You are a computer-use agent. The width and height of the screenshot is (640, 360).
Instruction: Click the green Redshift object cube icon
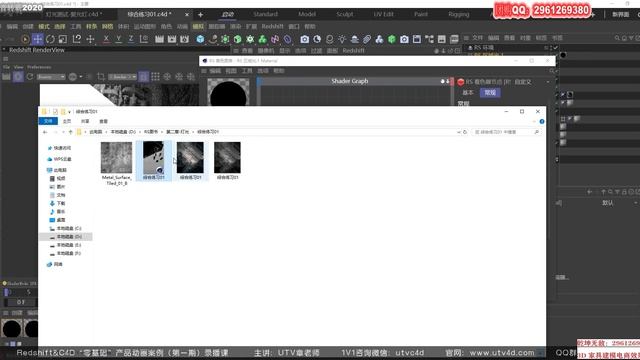coord(392,39)
